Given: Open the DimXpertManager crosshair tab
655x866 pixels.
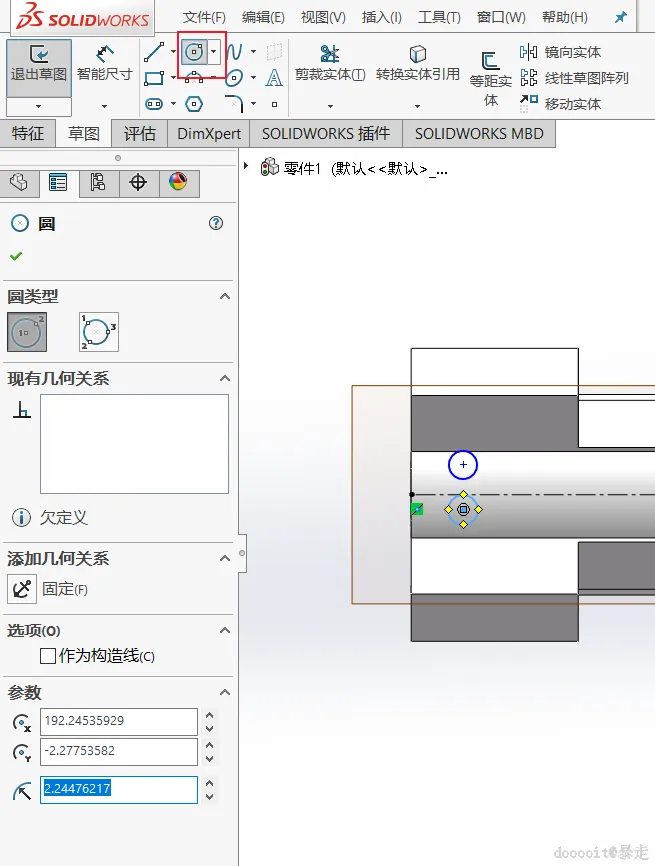Looking at the screenshot, I should point(138,183).
